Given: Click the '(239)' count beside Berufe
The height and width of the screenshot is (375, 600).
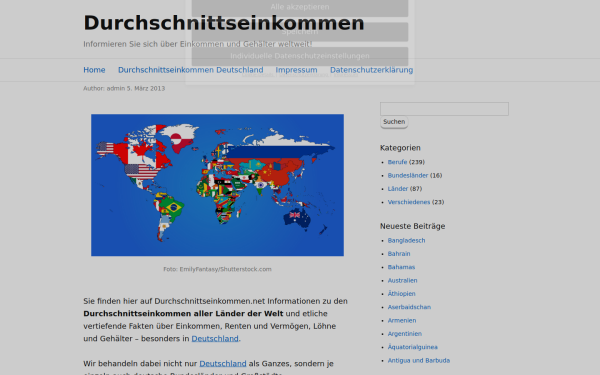Looking at the screenshot, I should point(417,162).
